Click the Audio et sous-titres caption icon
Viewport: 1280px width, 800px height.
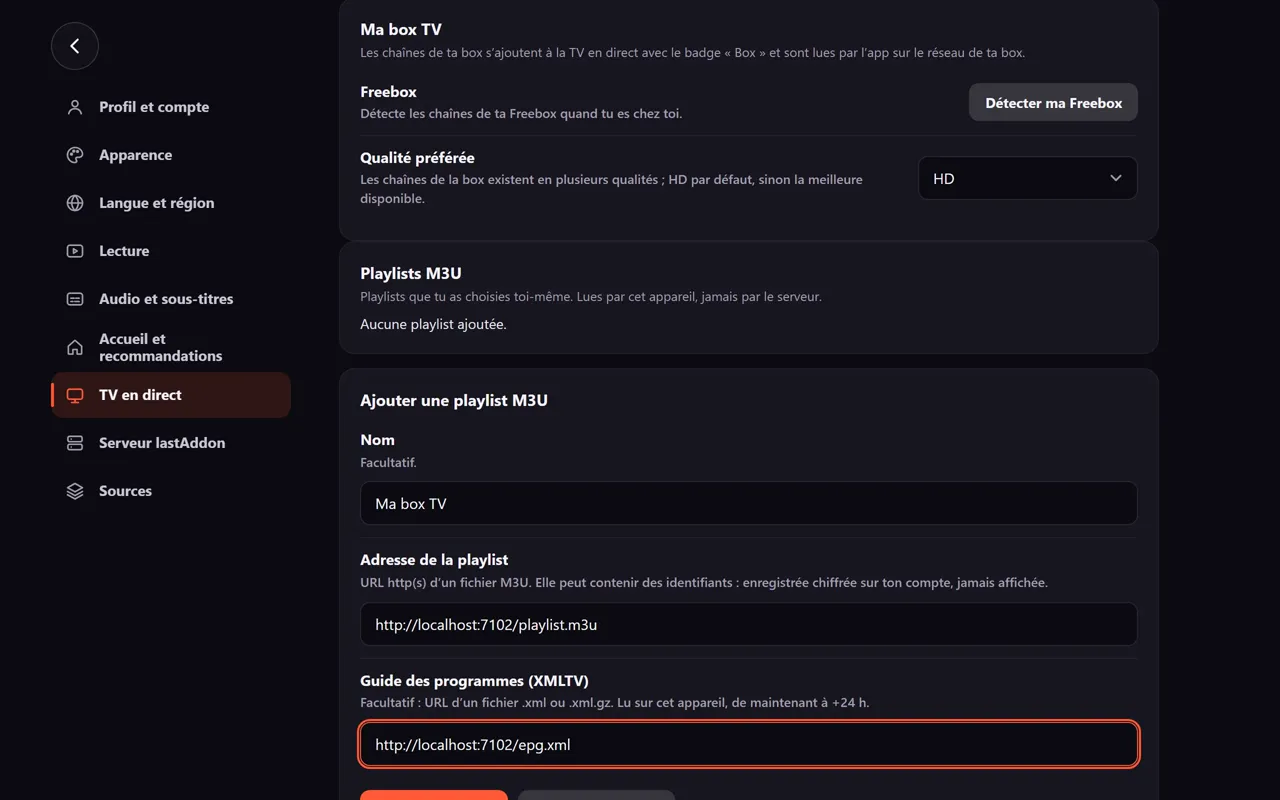click(x=75, y=299)
